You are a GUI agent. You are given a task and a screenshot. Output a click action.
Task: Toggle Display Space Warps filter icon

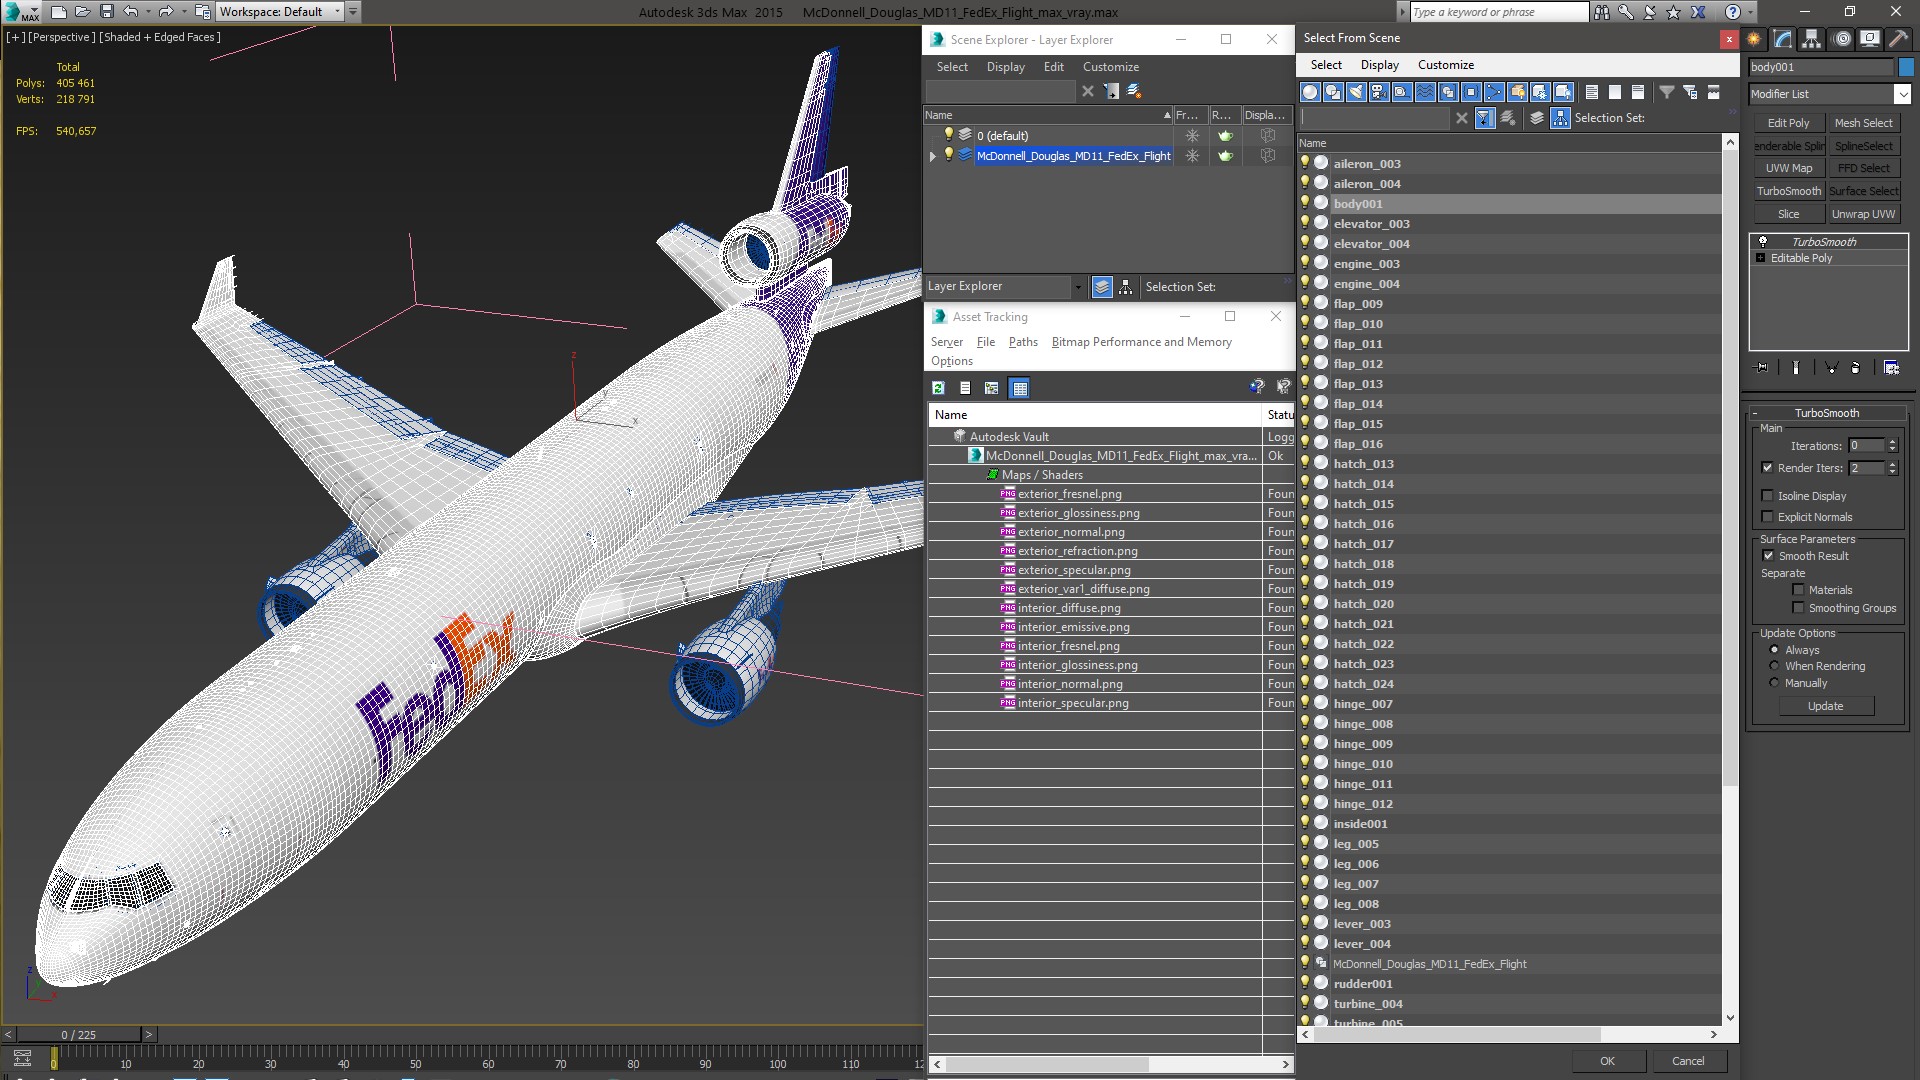tap(1425, 92)
